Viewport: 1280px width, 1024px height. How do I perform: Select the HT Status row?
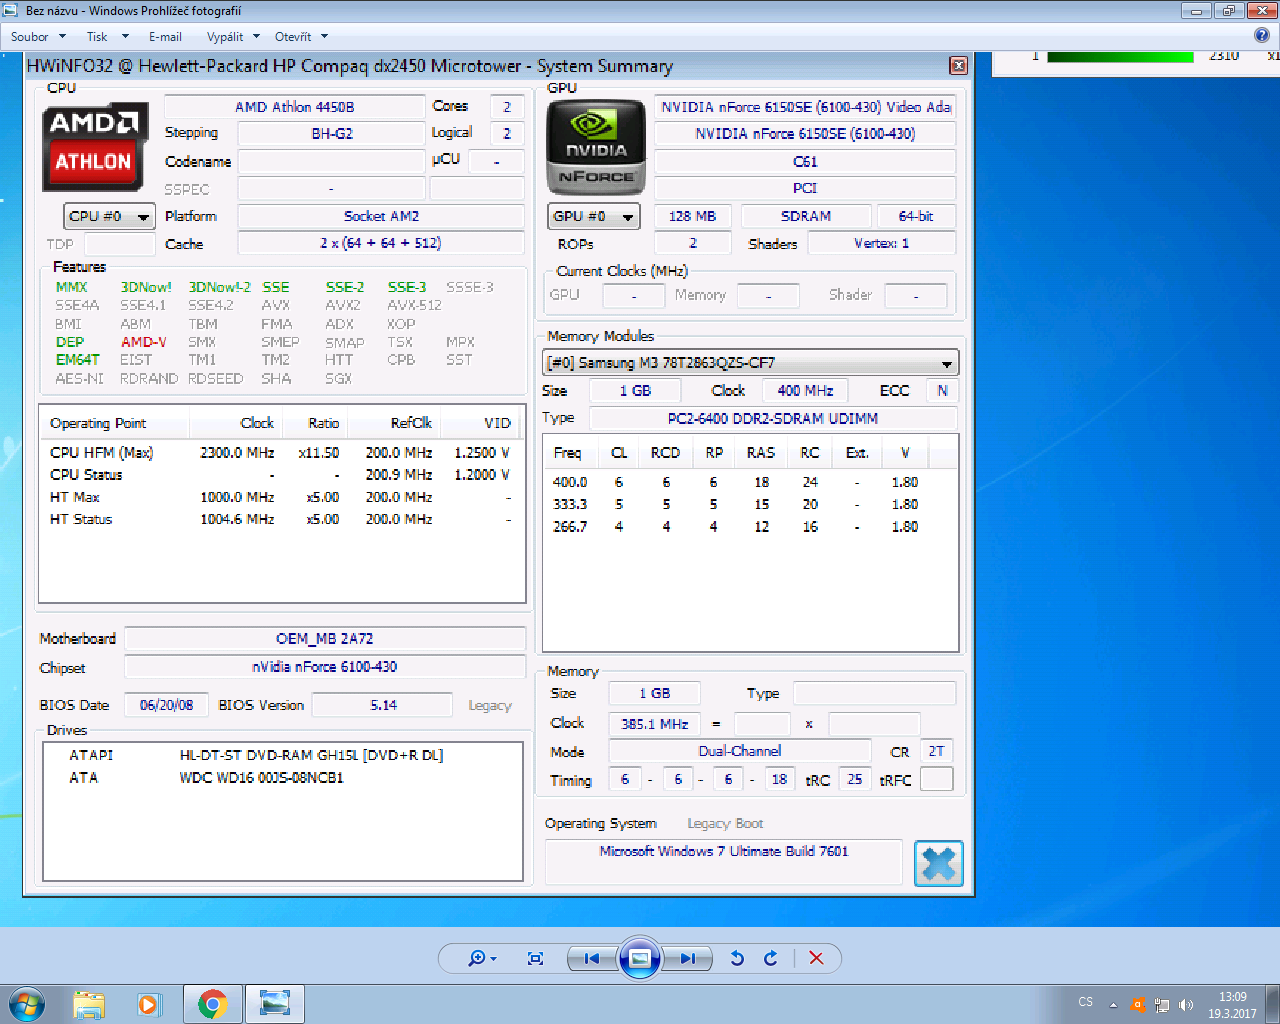pos(281,519)
